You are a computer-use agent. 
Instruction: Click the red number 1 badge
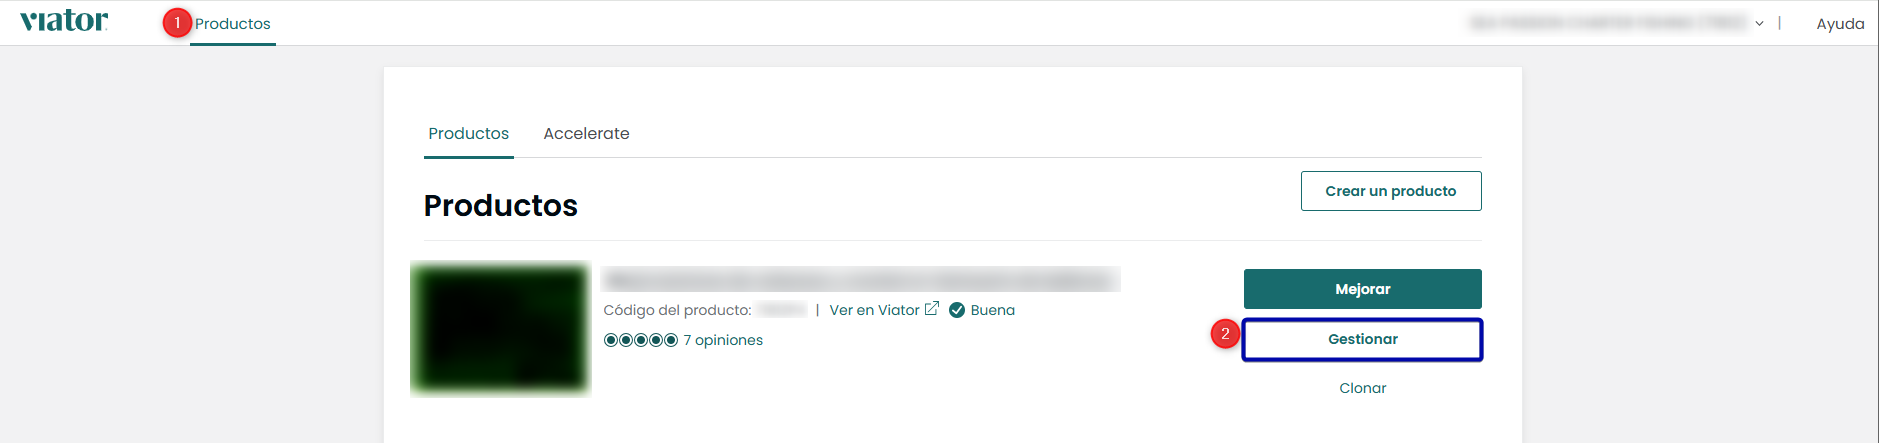point(177,23)
